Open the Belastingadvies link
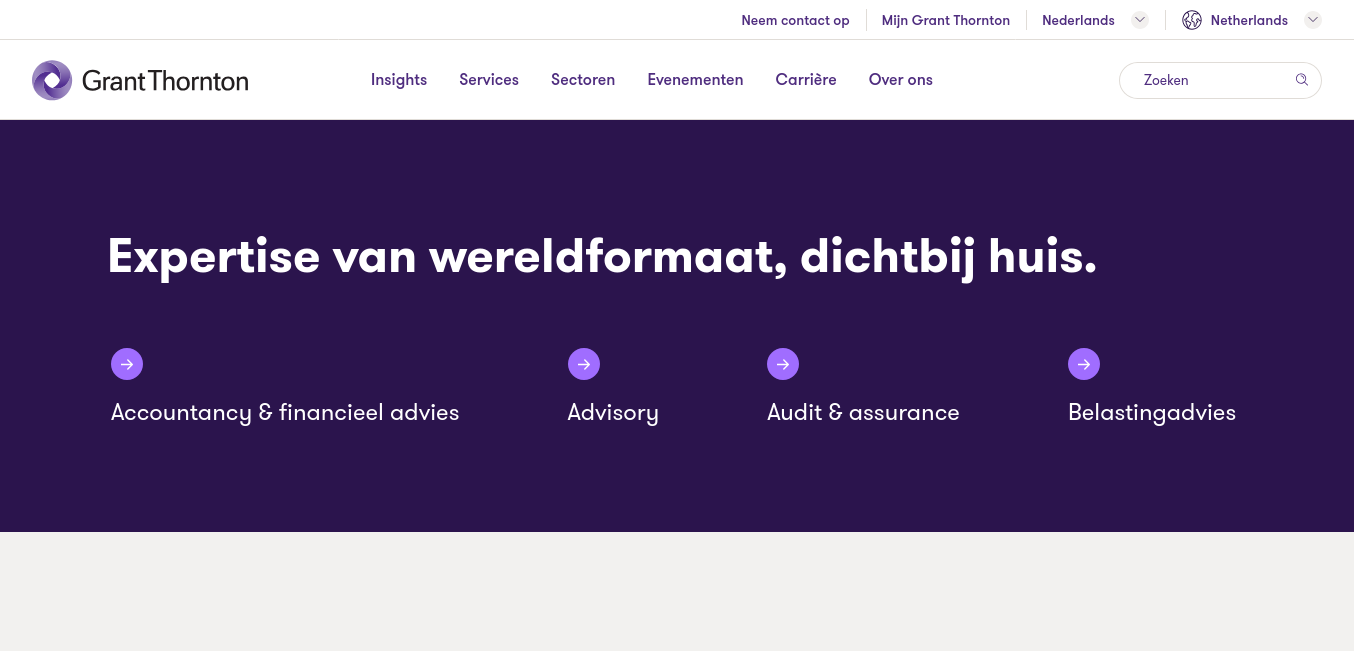The width and height of the screenshot is (1366, 651). pyautogui.click(x=1152, y=412)
